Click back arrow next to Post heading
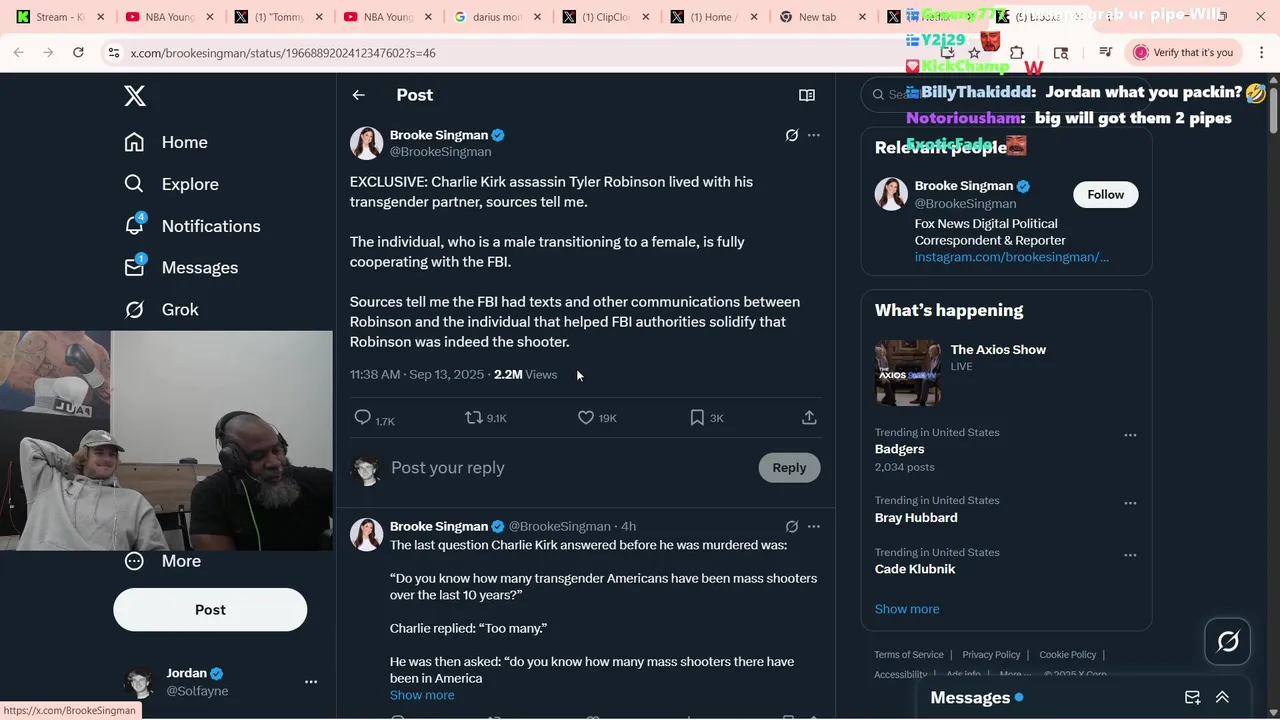This screenshot has height=720, width=1280. [359, 95]
